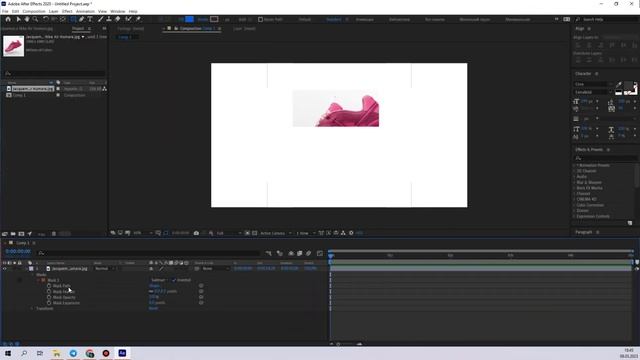Open the Window menu
This screenshot has width=640, height=360.
pos(118,11)
